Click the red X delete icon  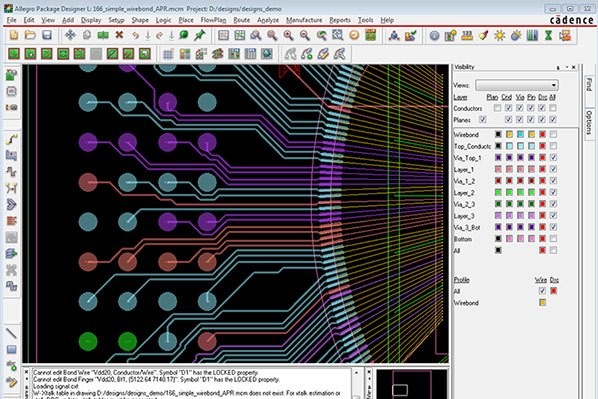119,35
